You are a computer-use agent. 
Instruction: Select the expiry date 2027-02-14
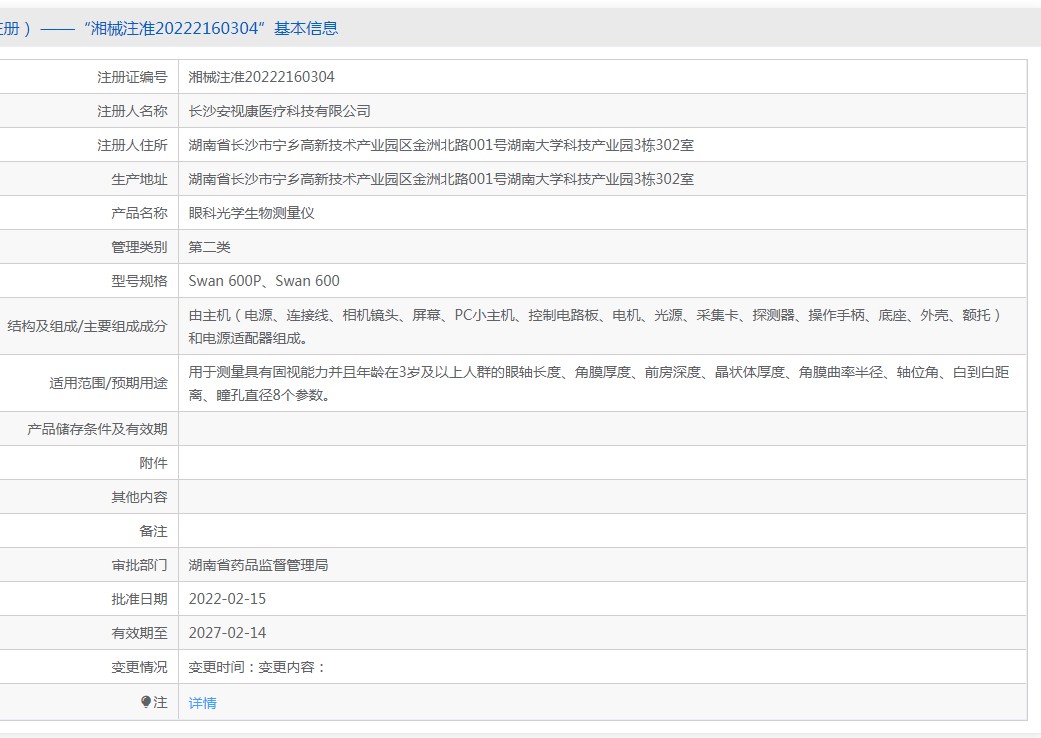(227, 632)
